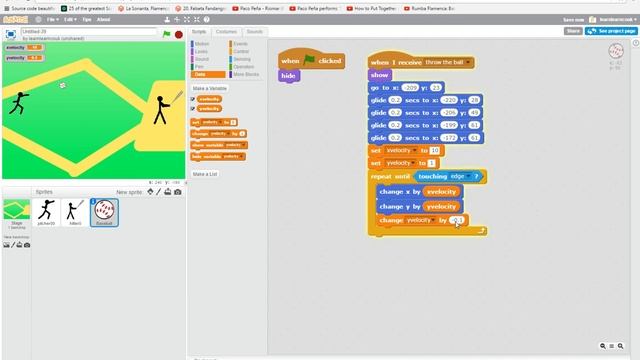Select the Duplicate stamp tool
The image size is (640, 360).
167,19
